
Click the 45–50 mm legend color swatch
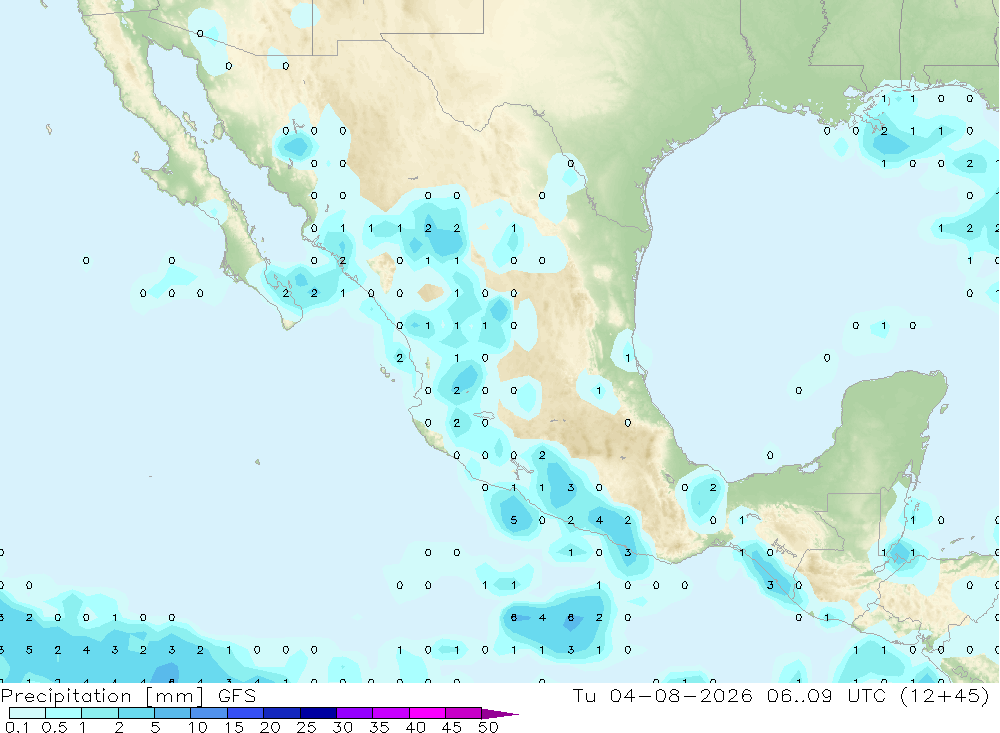tap(463, 713)
